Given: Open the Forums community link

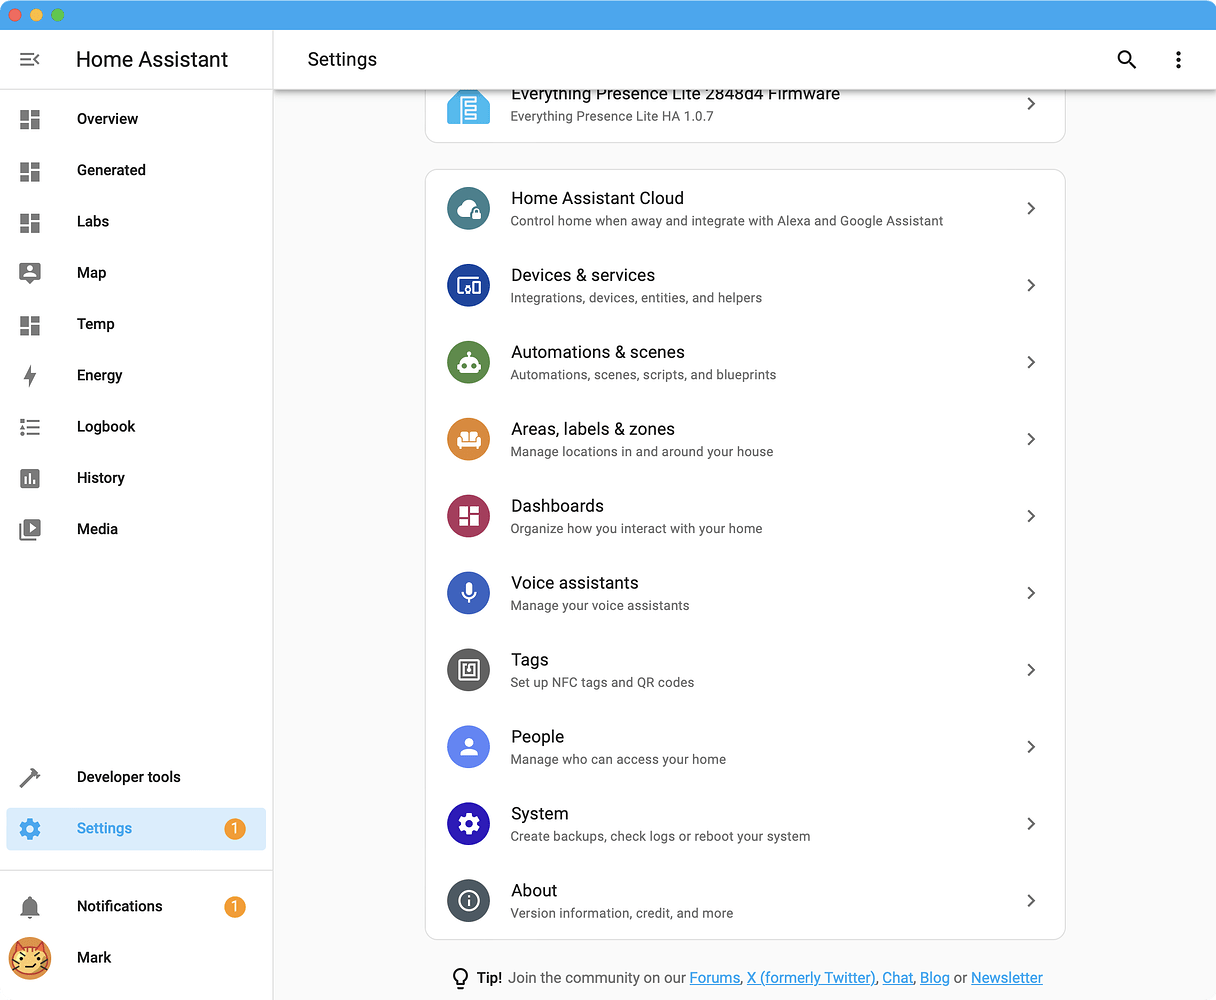Looking at the screenshot, I should (714, 978).
